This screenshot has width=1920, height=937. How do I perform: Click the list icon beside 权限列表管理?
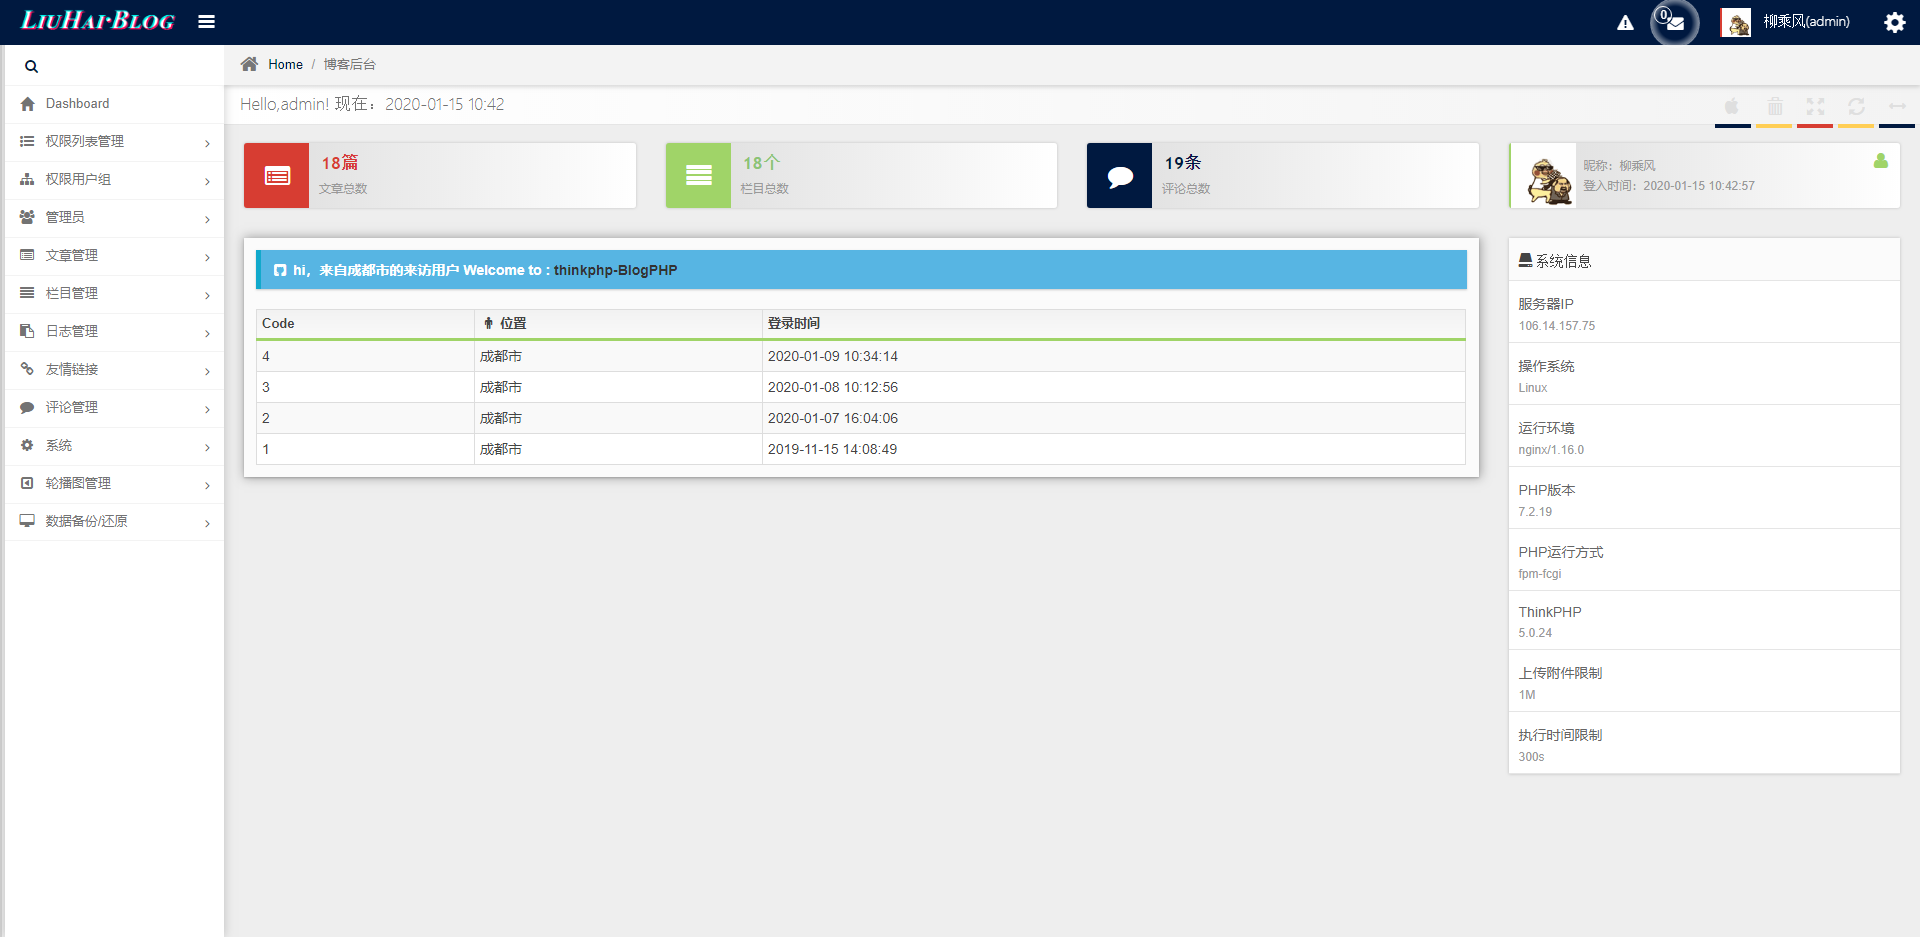(27, 142)
